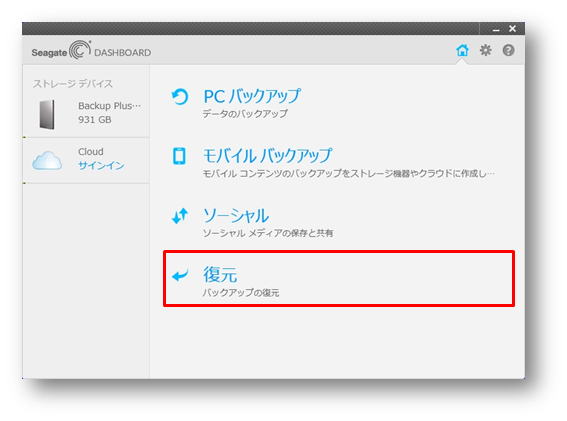Open the モバイル バックアップ heading
Image resolution: width=567 pixels, height=421 pixels.
(x=268, y=156)
